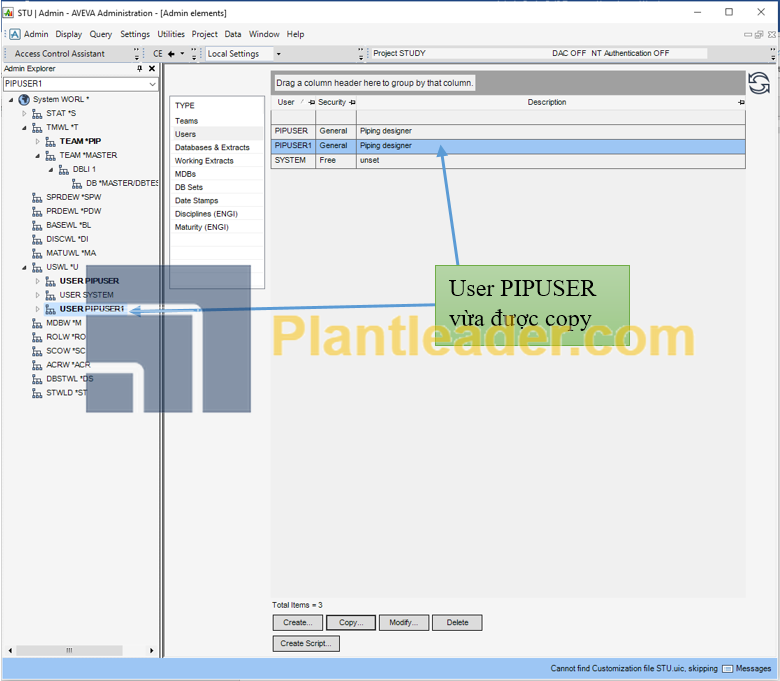Select DB *MASTER/DBTEST tree item
This screenshot has width=780, height=681.
point(122,184)
